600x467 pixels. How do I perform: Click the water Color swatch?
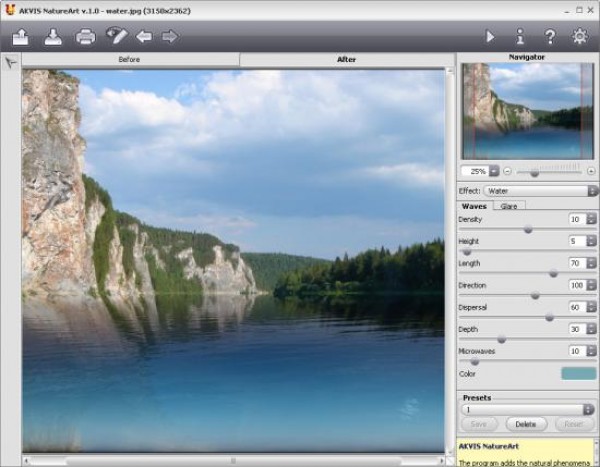coord(578,373)
